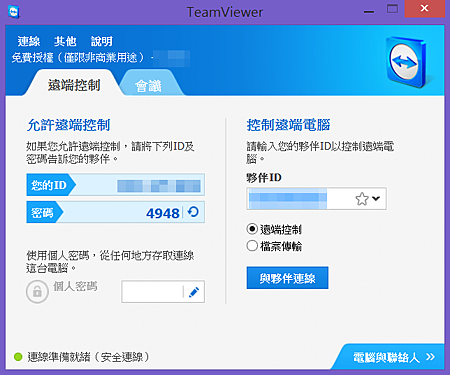Screen dimensions: 450x375
Task: Click the TeamViewer logo in the header
Action: coord(407,62)
